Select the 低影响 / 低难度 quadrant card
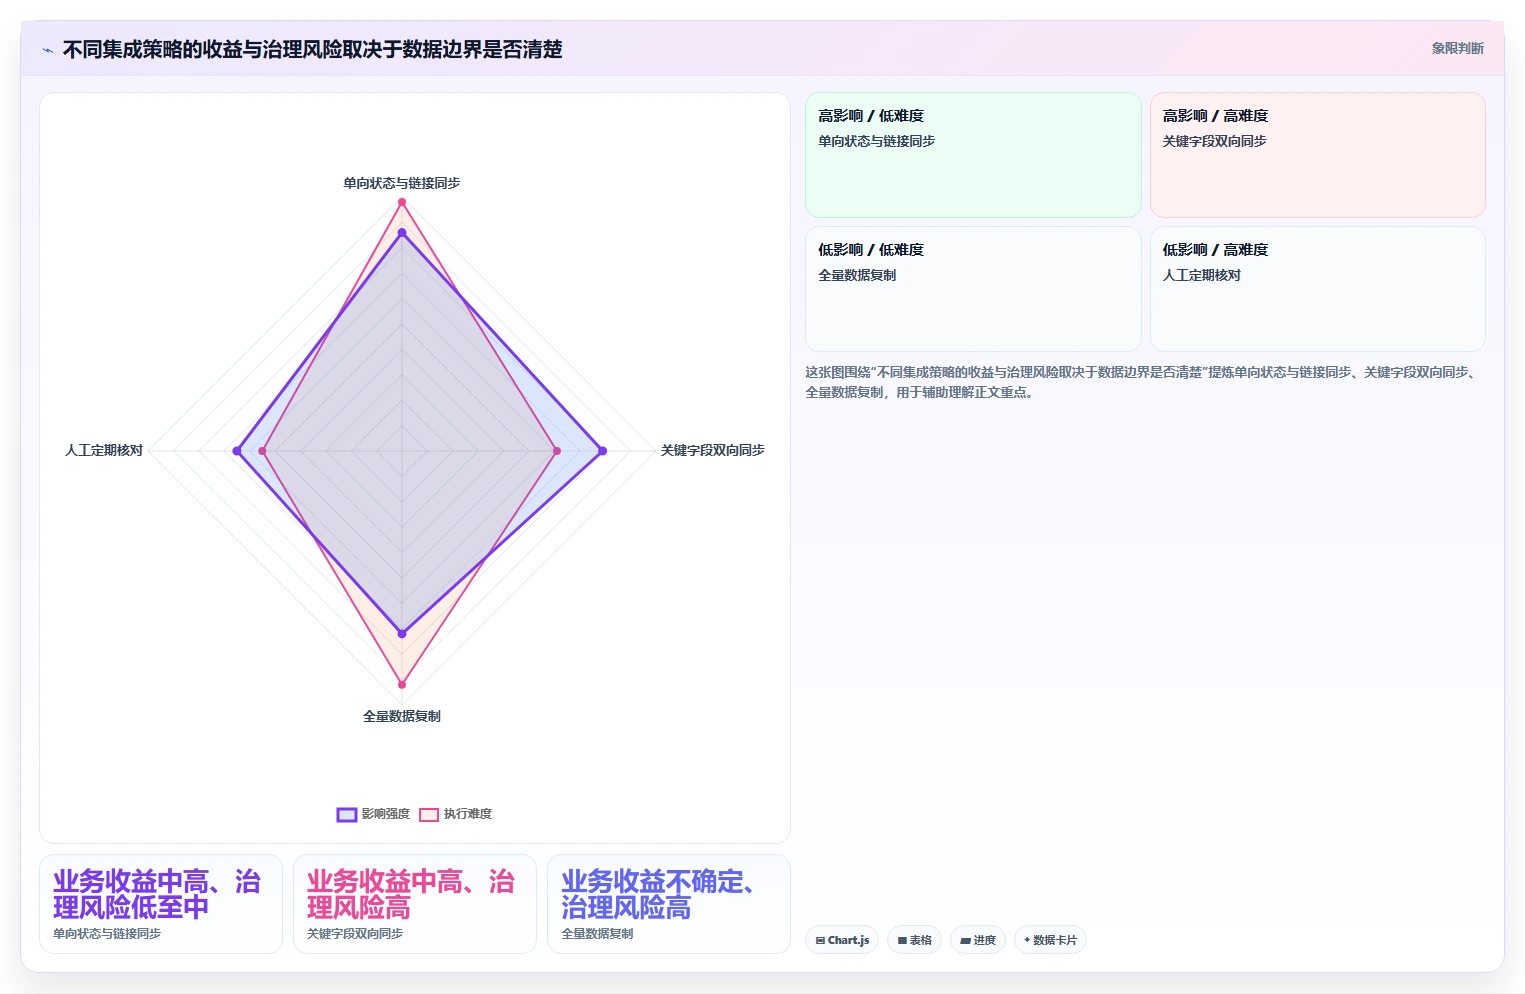Image resolution: width=1525 pixels, height=994 pixels. pos(973,289)
